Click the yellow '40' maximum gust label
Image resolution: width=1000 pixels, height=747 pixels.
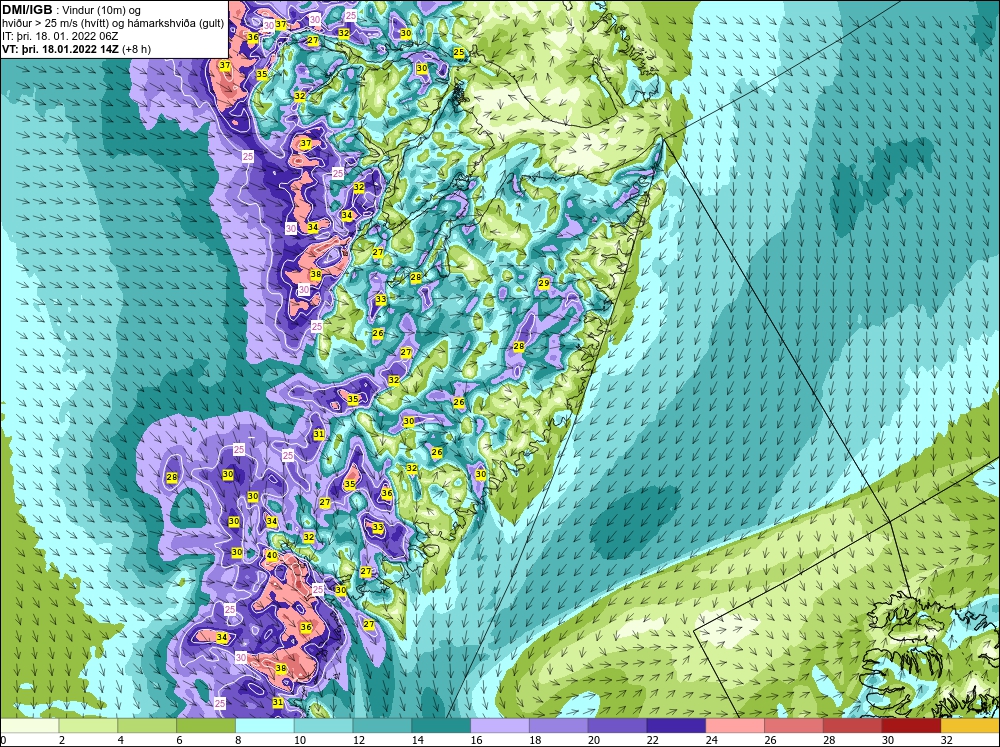point(272,556)
